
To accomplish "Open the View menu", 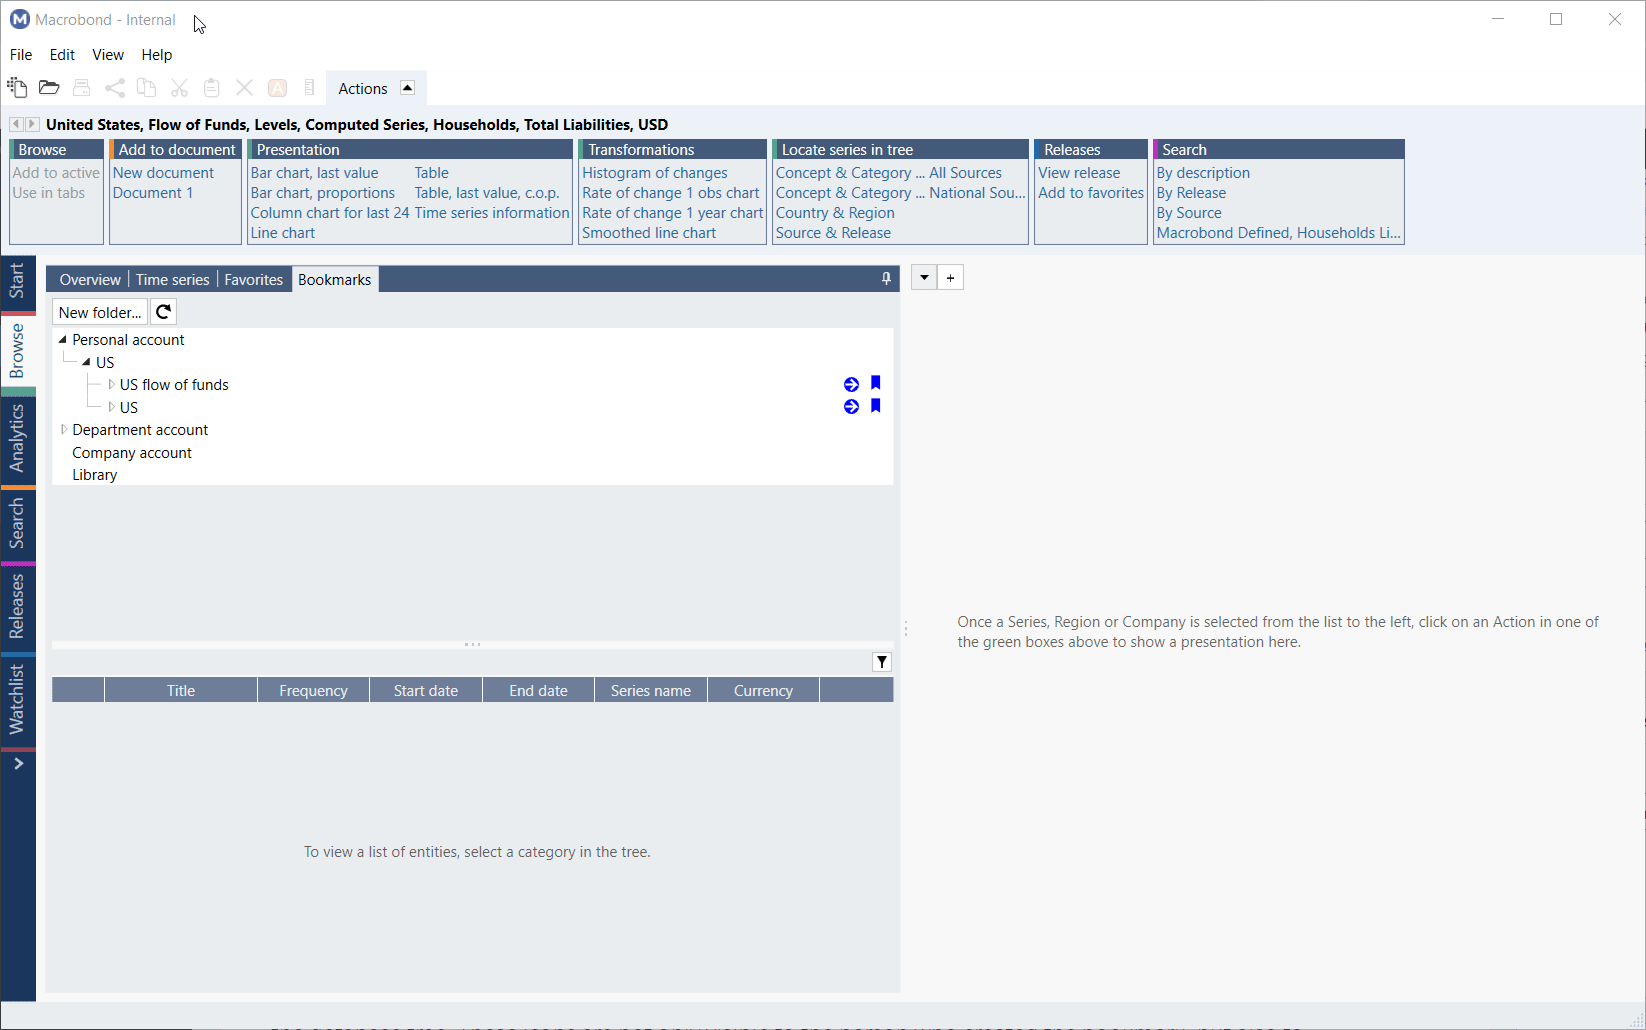I will tap(108, 55).
